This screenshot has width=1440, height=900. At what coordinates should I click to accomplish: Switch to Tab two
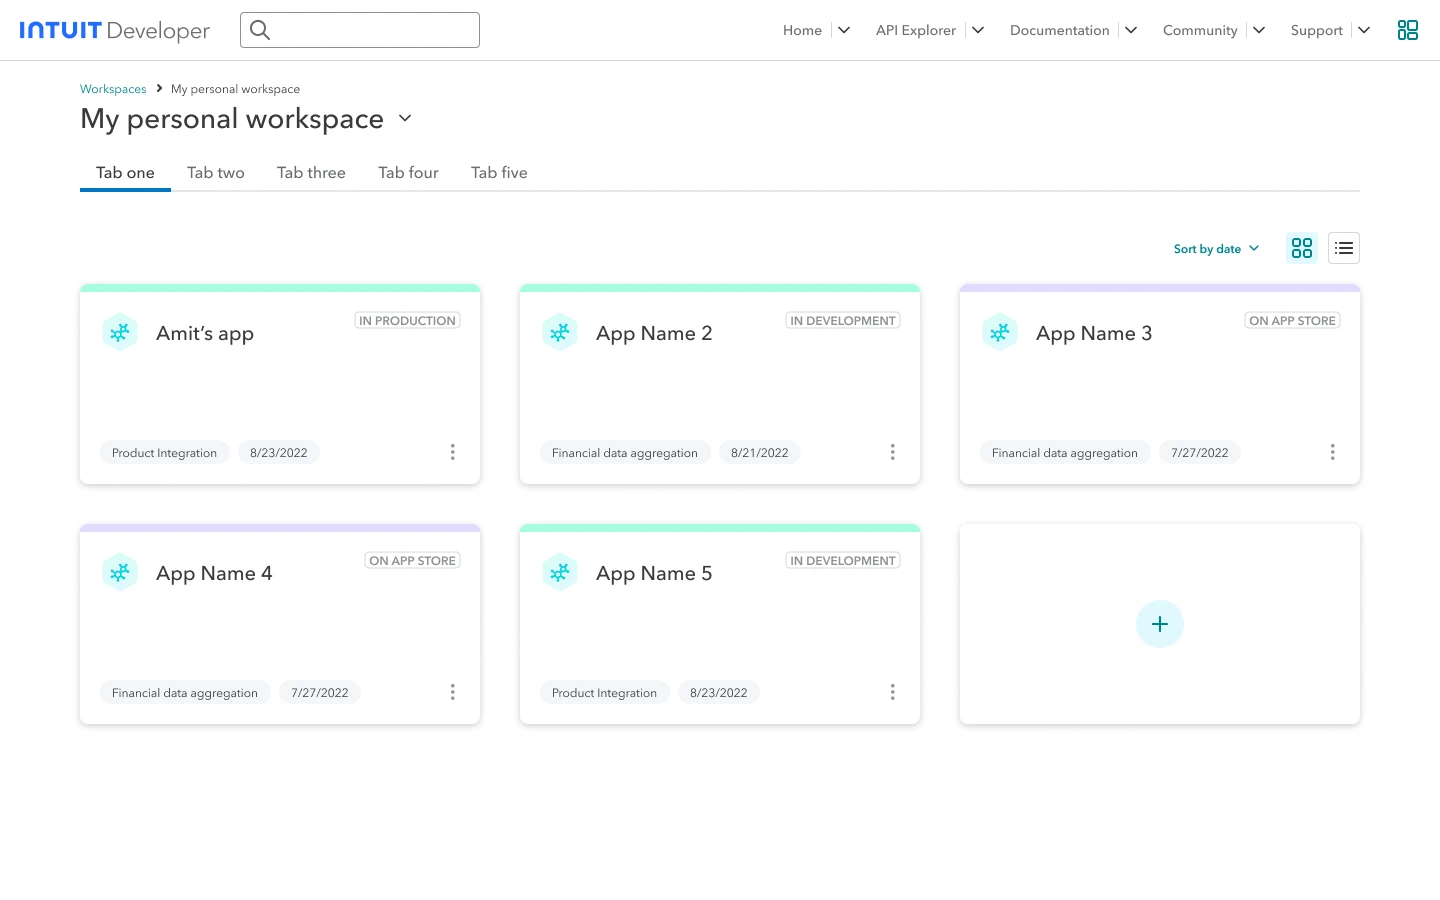pyautogui.click(x=216, y=173)
